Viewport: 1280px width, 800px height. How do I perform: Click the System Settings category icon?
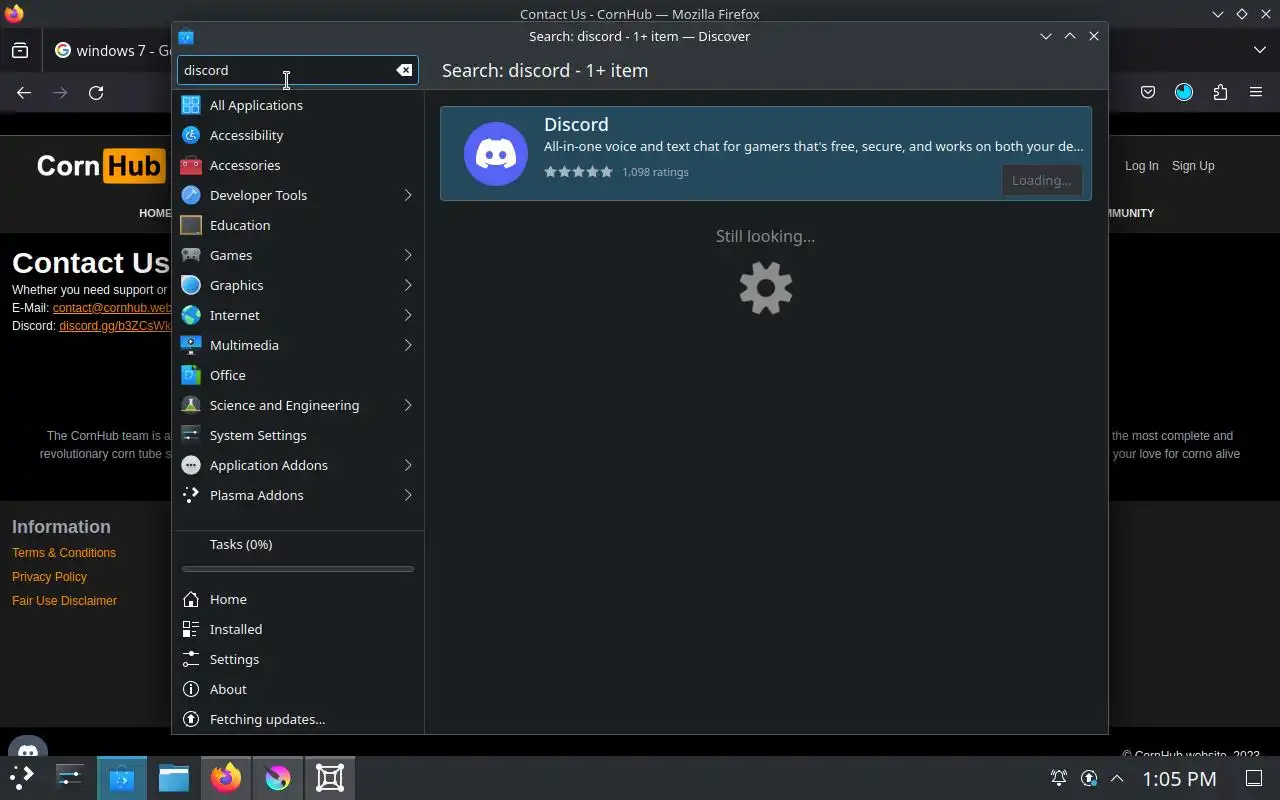click(191, 435)
